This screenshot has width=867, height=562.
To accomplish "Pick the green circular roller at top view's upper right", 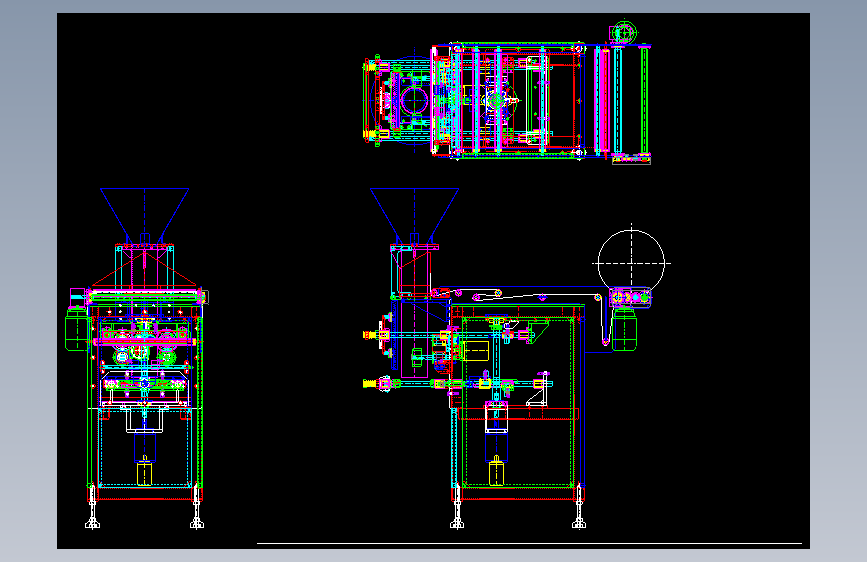I will pos(624,32).
